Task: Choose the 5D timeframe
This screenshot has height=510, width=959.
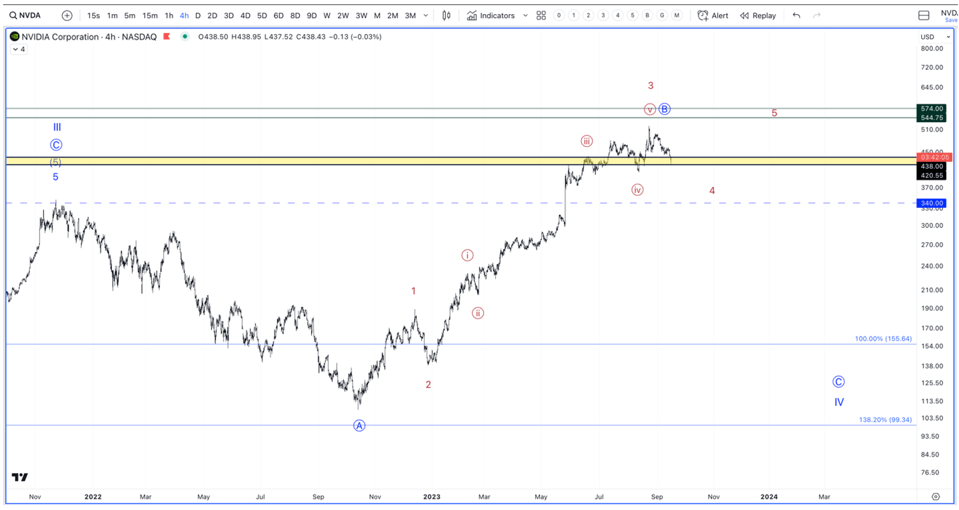Action: [262, 15]
